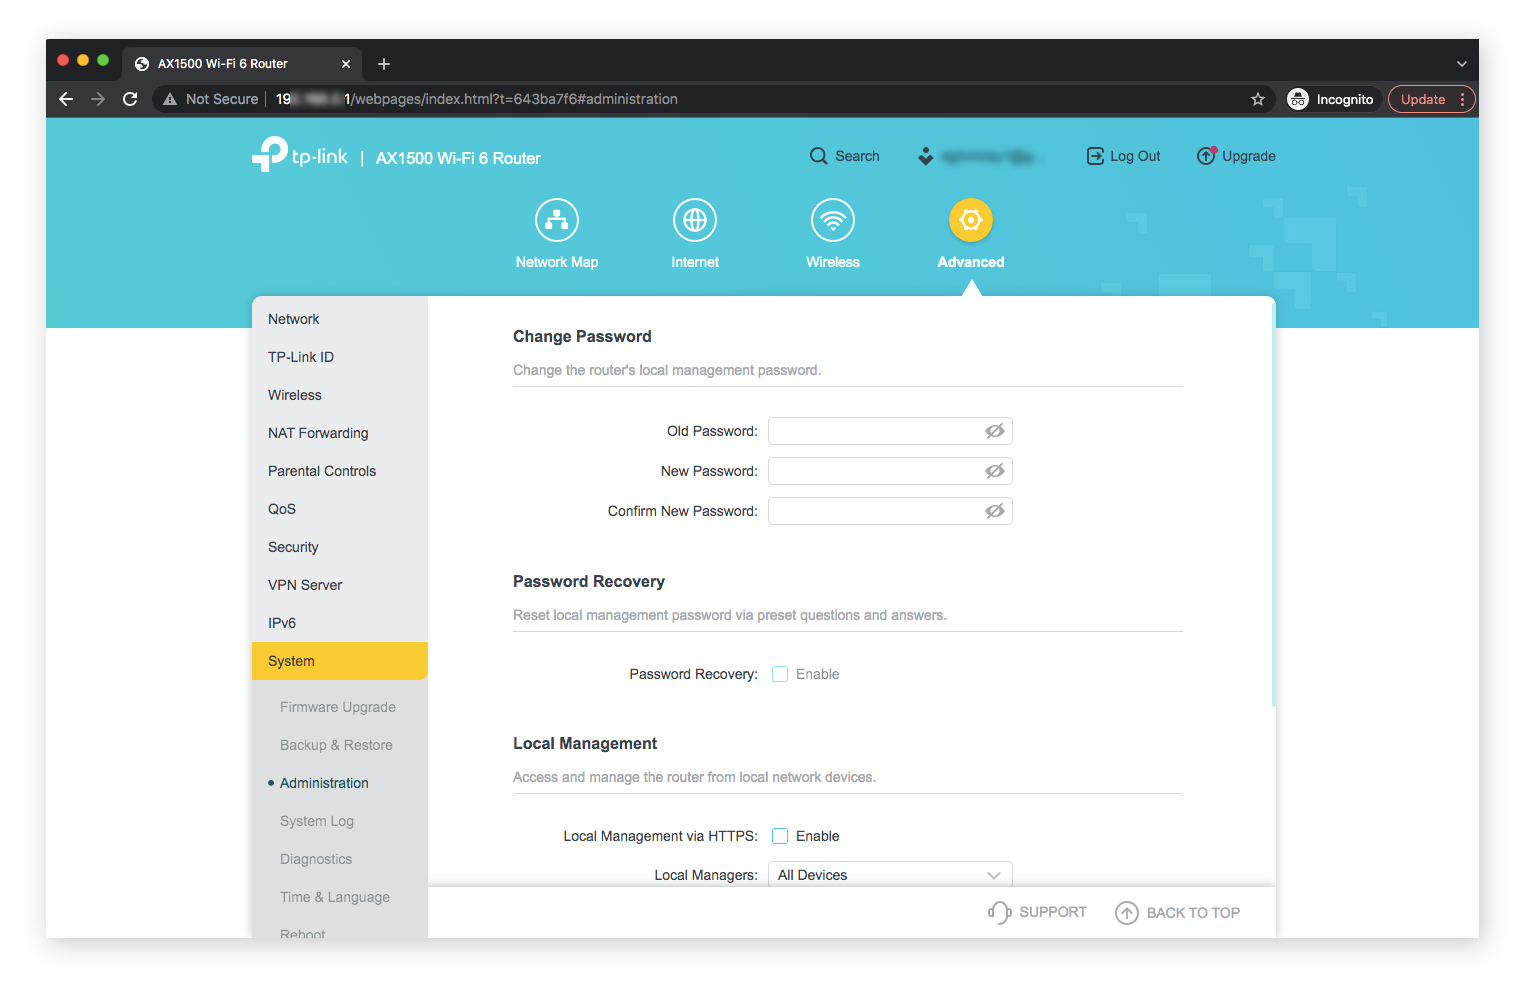This screenshot has width=1521, height=981.
Task: Click the Upgrade icon
Action: [x=1236, y=156]
